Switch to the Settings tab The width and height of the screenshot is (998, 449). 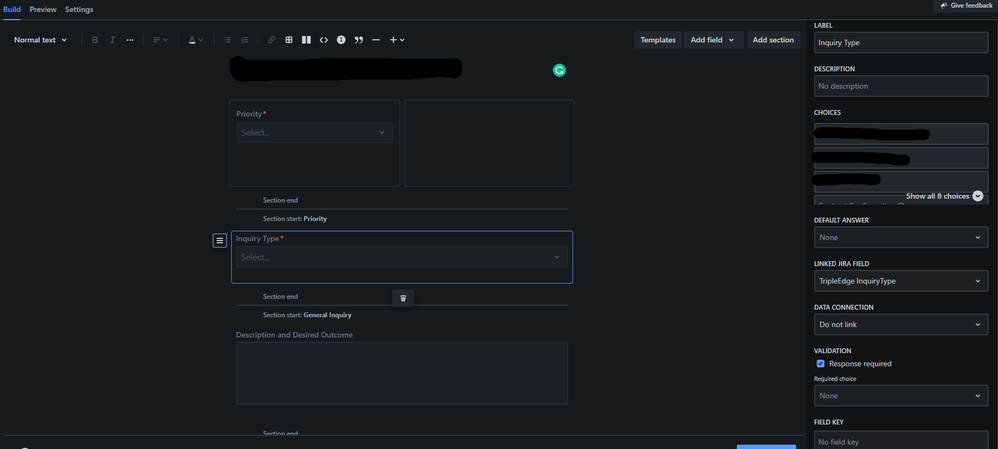coord(79,10)
